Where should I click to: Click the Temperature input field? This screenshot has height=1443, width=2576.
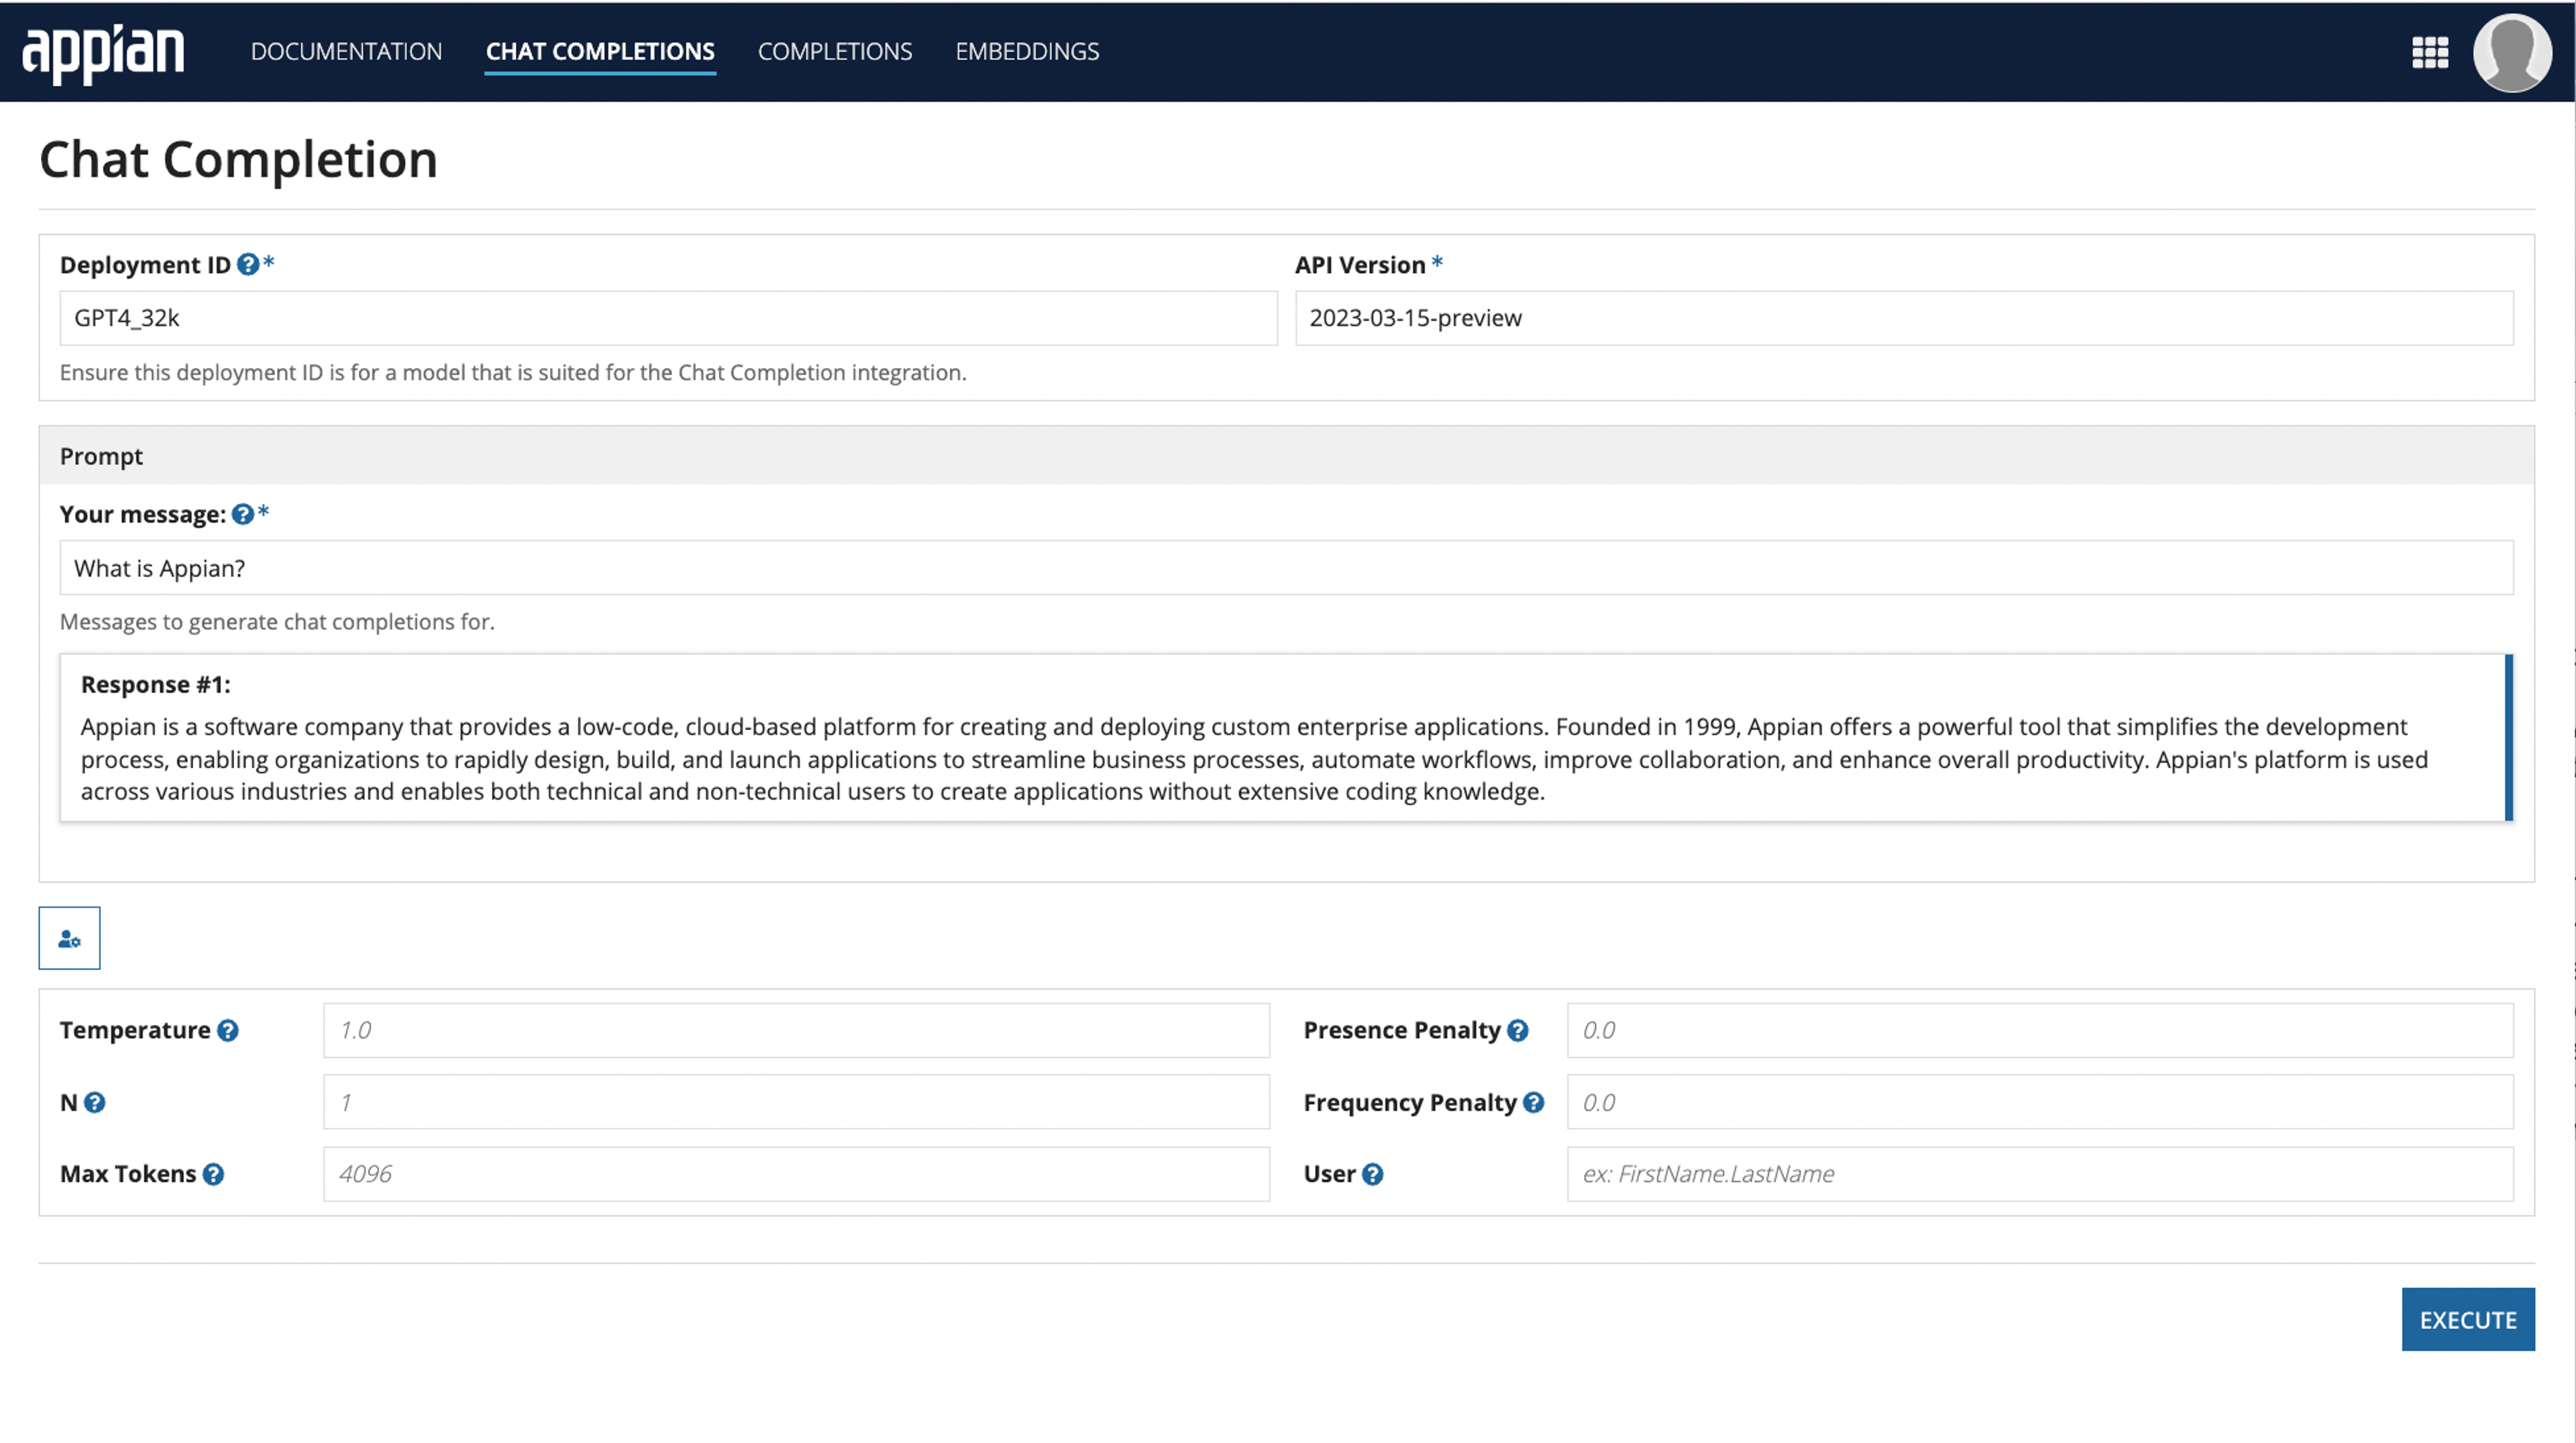[796, 1031]
